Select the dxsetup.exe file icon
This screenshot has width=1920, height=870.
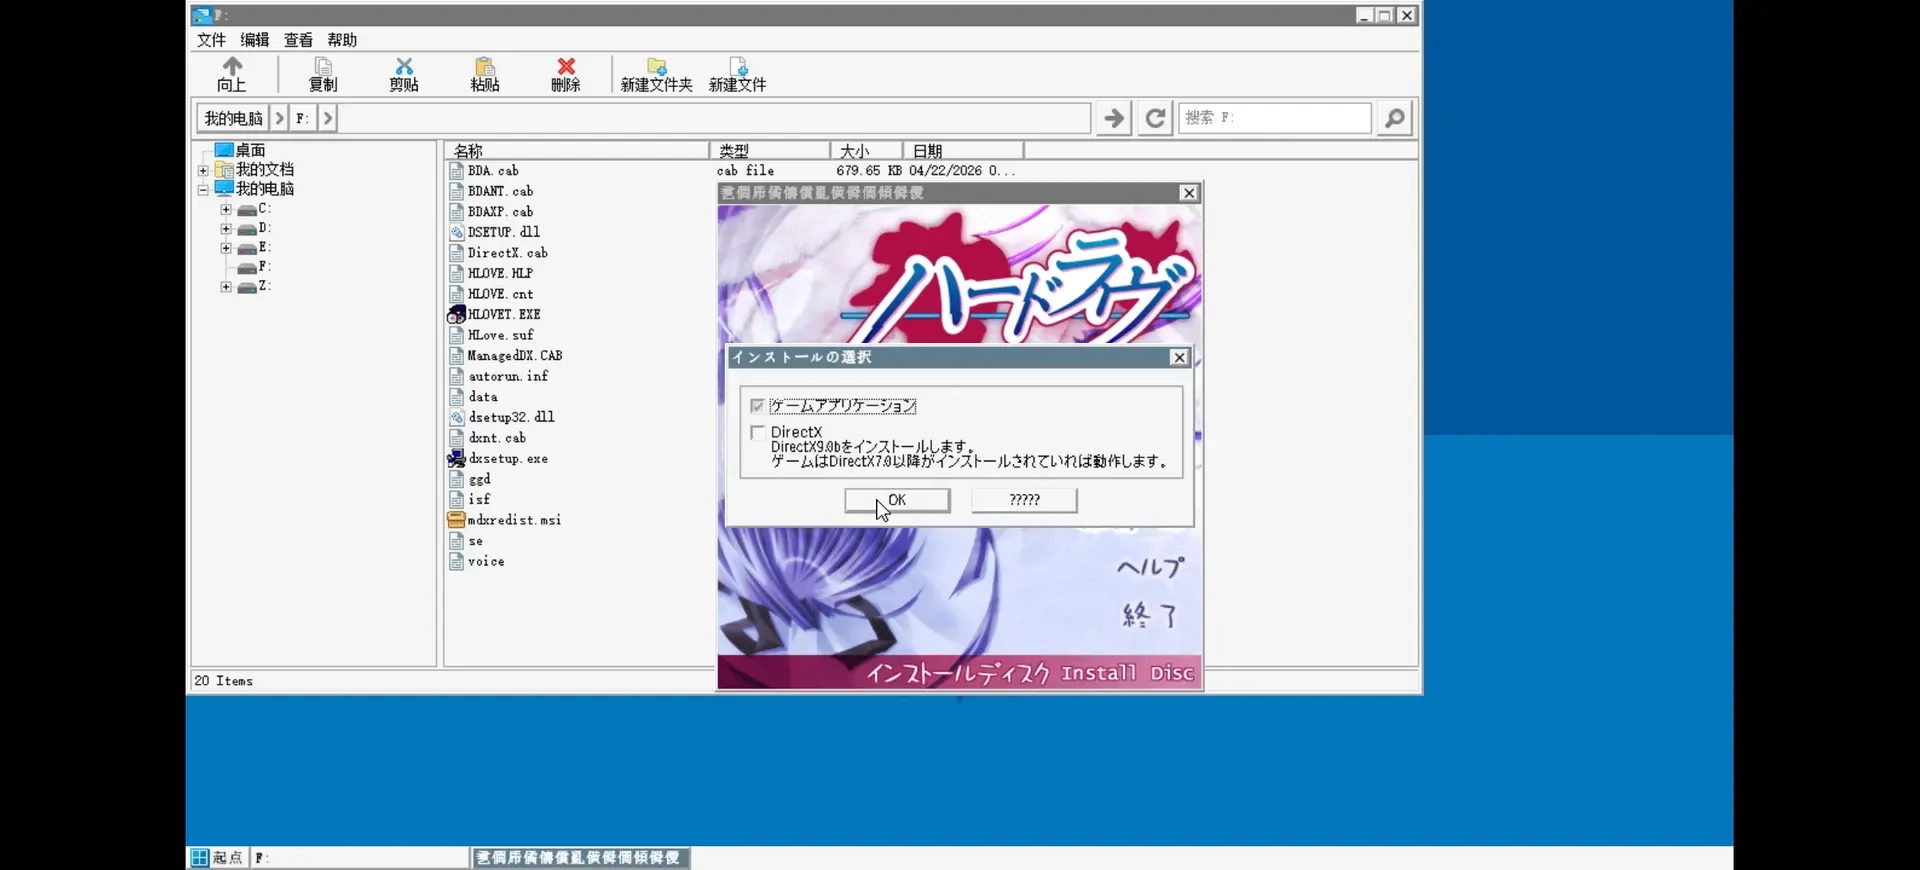pyautogui.click(x=456, y=458)
